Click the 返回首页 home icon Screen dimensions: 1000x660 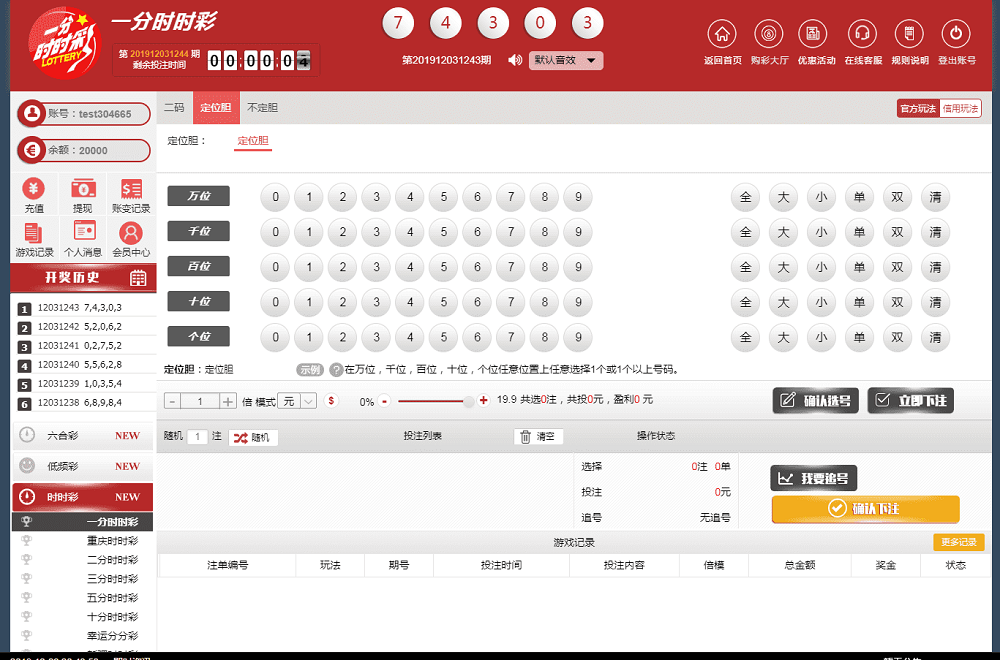point(722,34)
